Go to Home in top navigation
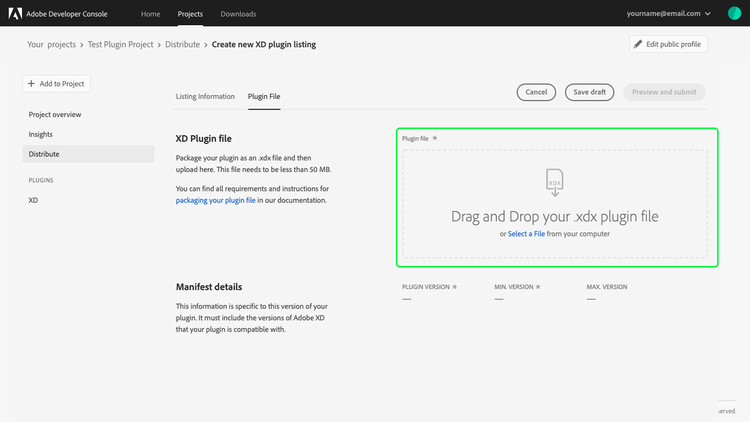Screen dimensions: 750x422 click(150, 14)
